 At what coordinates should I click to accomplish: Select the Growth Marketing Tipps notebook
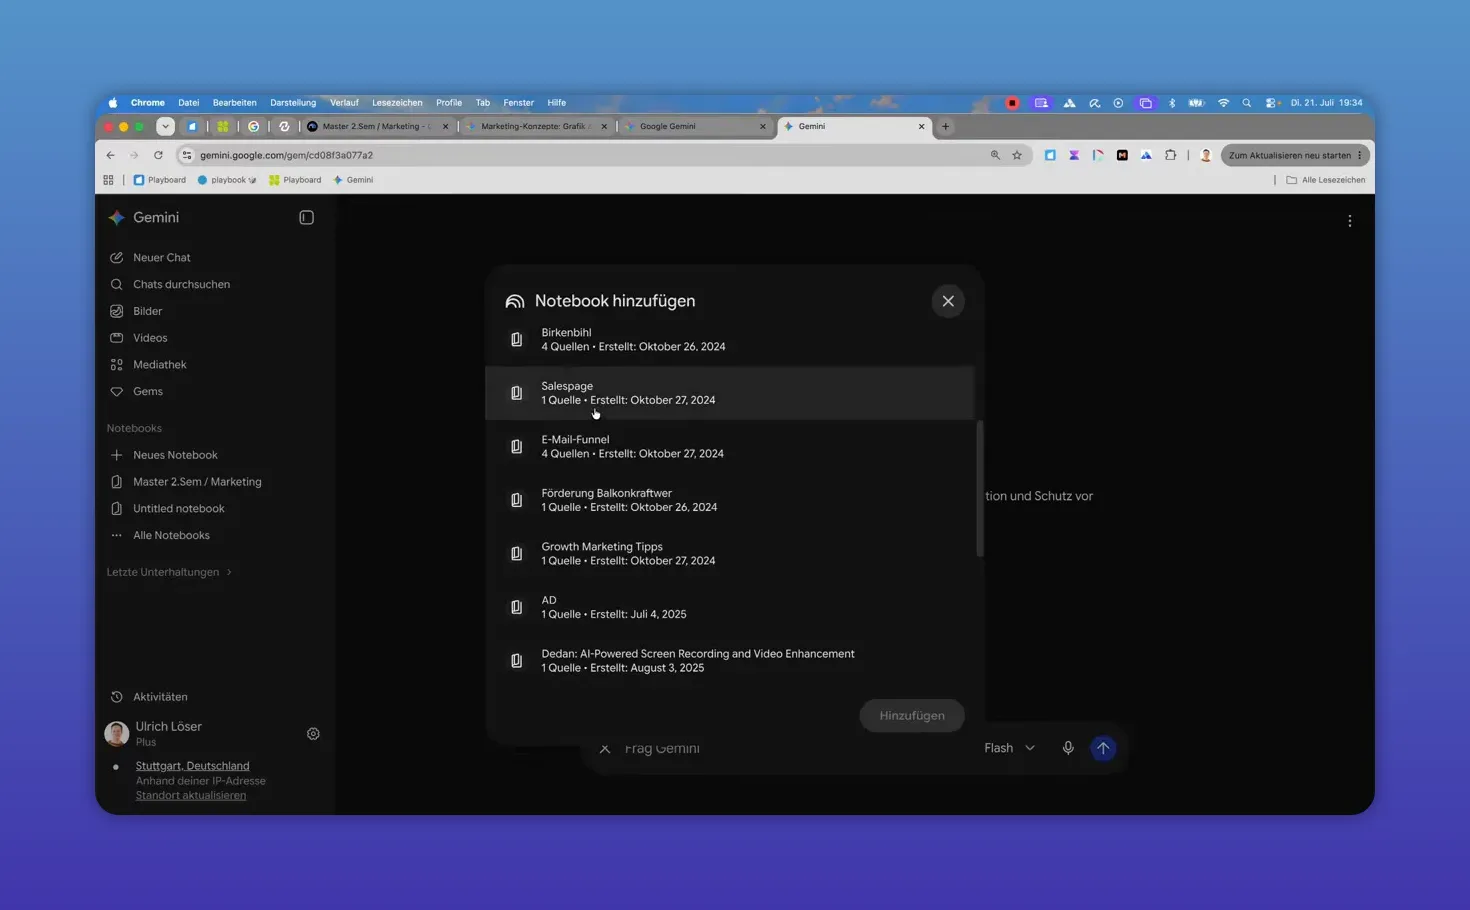click(x=729, y=554)
